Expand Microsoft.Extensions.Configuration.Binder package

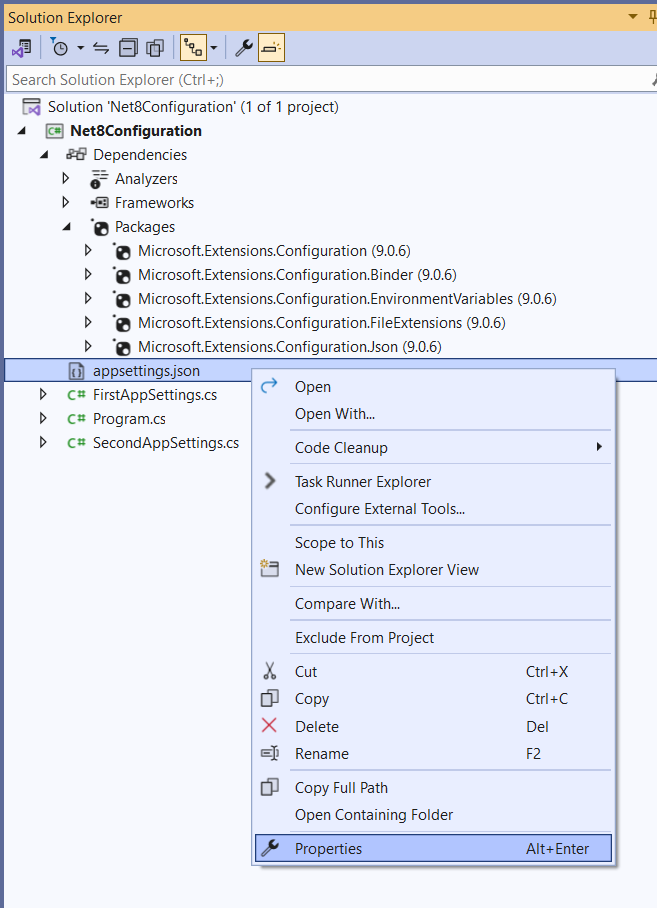(88, 274)
